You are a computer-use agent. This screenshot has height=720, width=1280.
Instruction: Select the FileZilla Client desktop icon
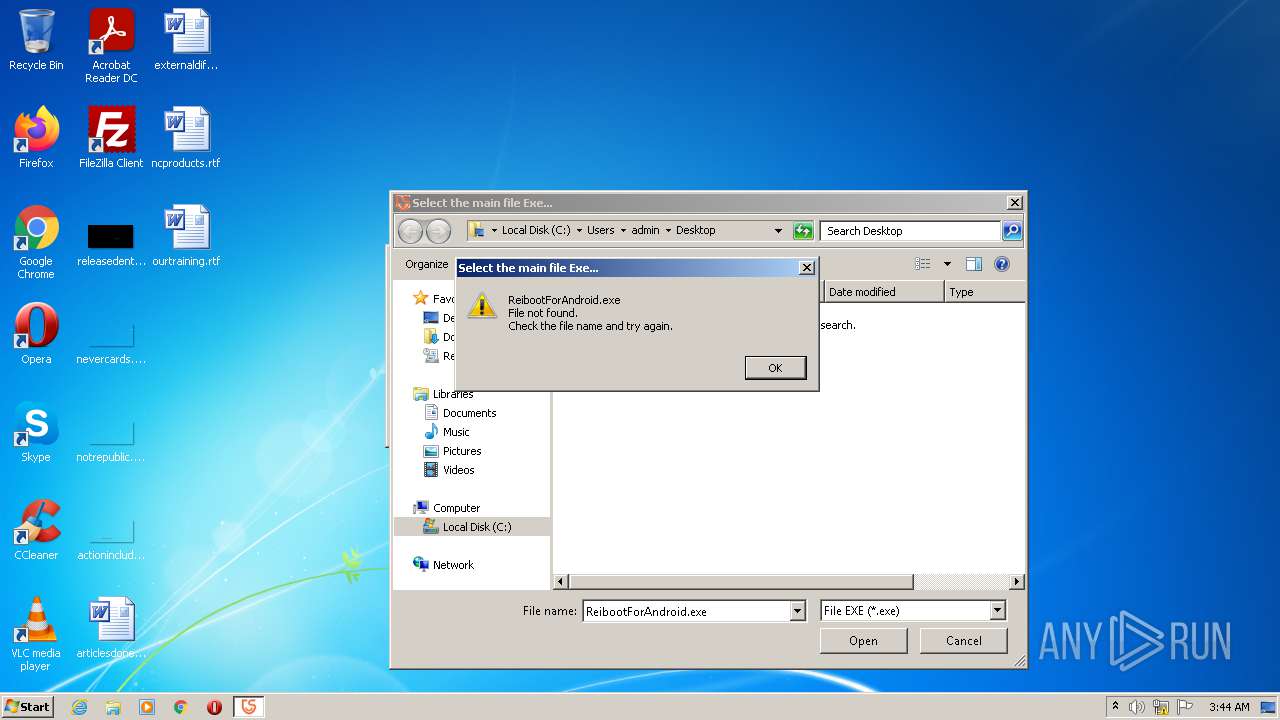[111, 138]
